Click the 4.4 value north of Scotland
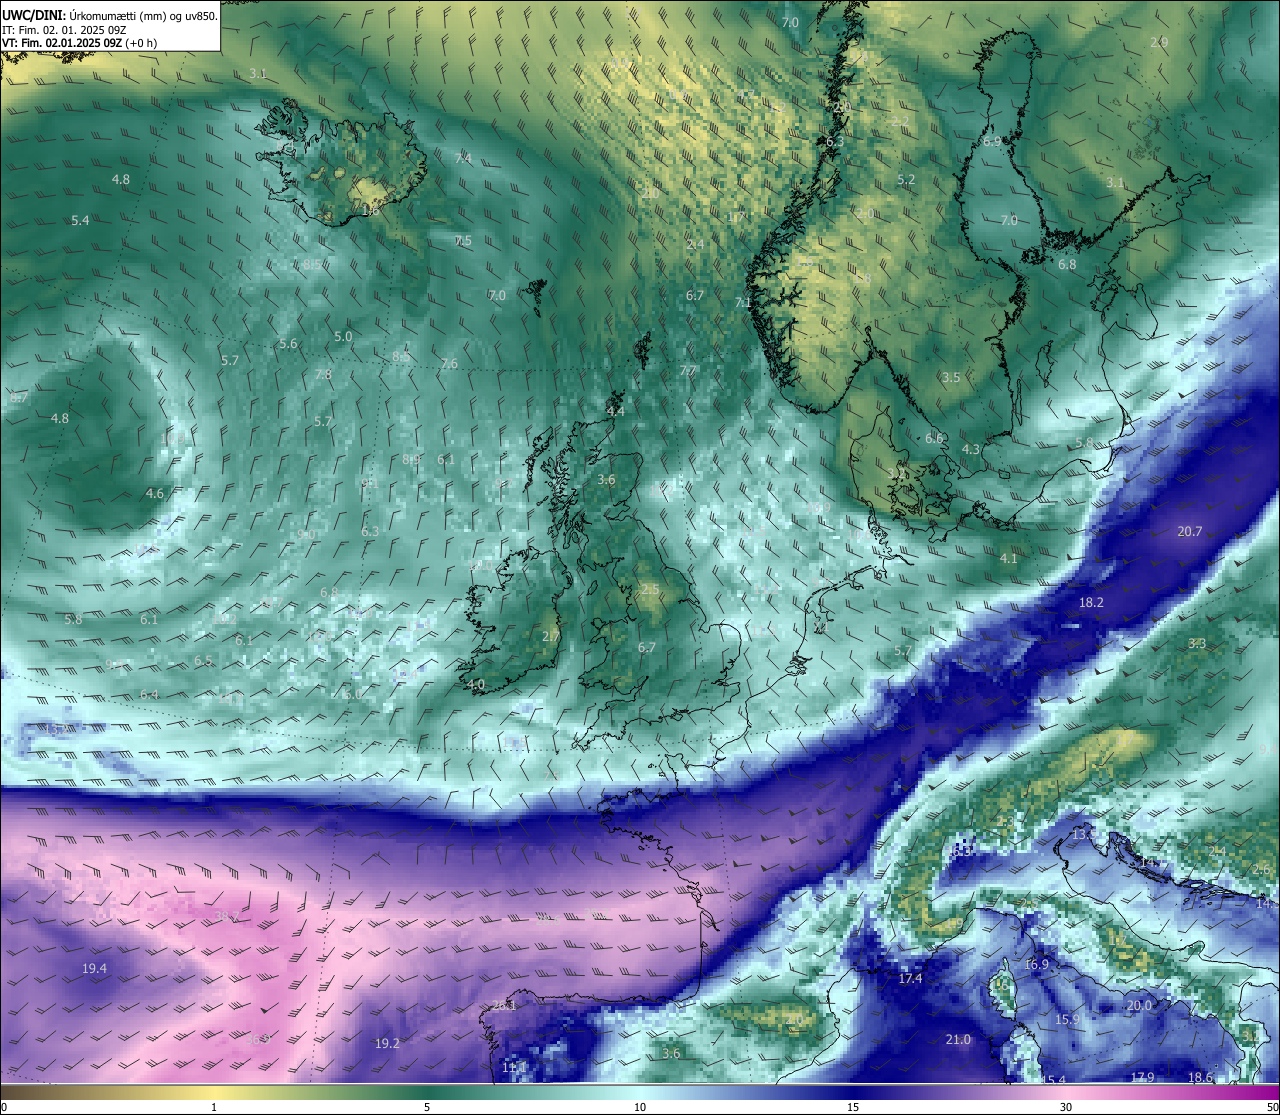The height and width of the screenshot is (1115, 1280). click(x=615, y=411)
